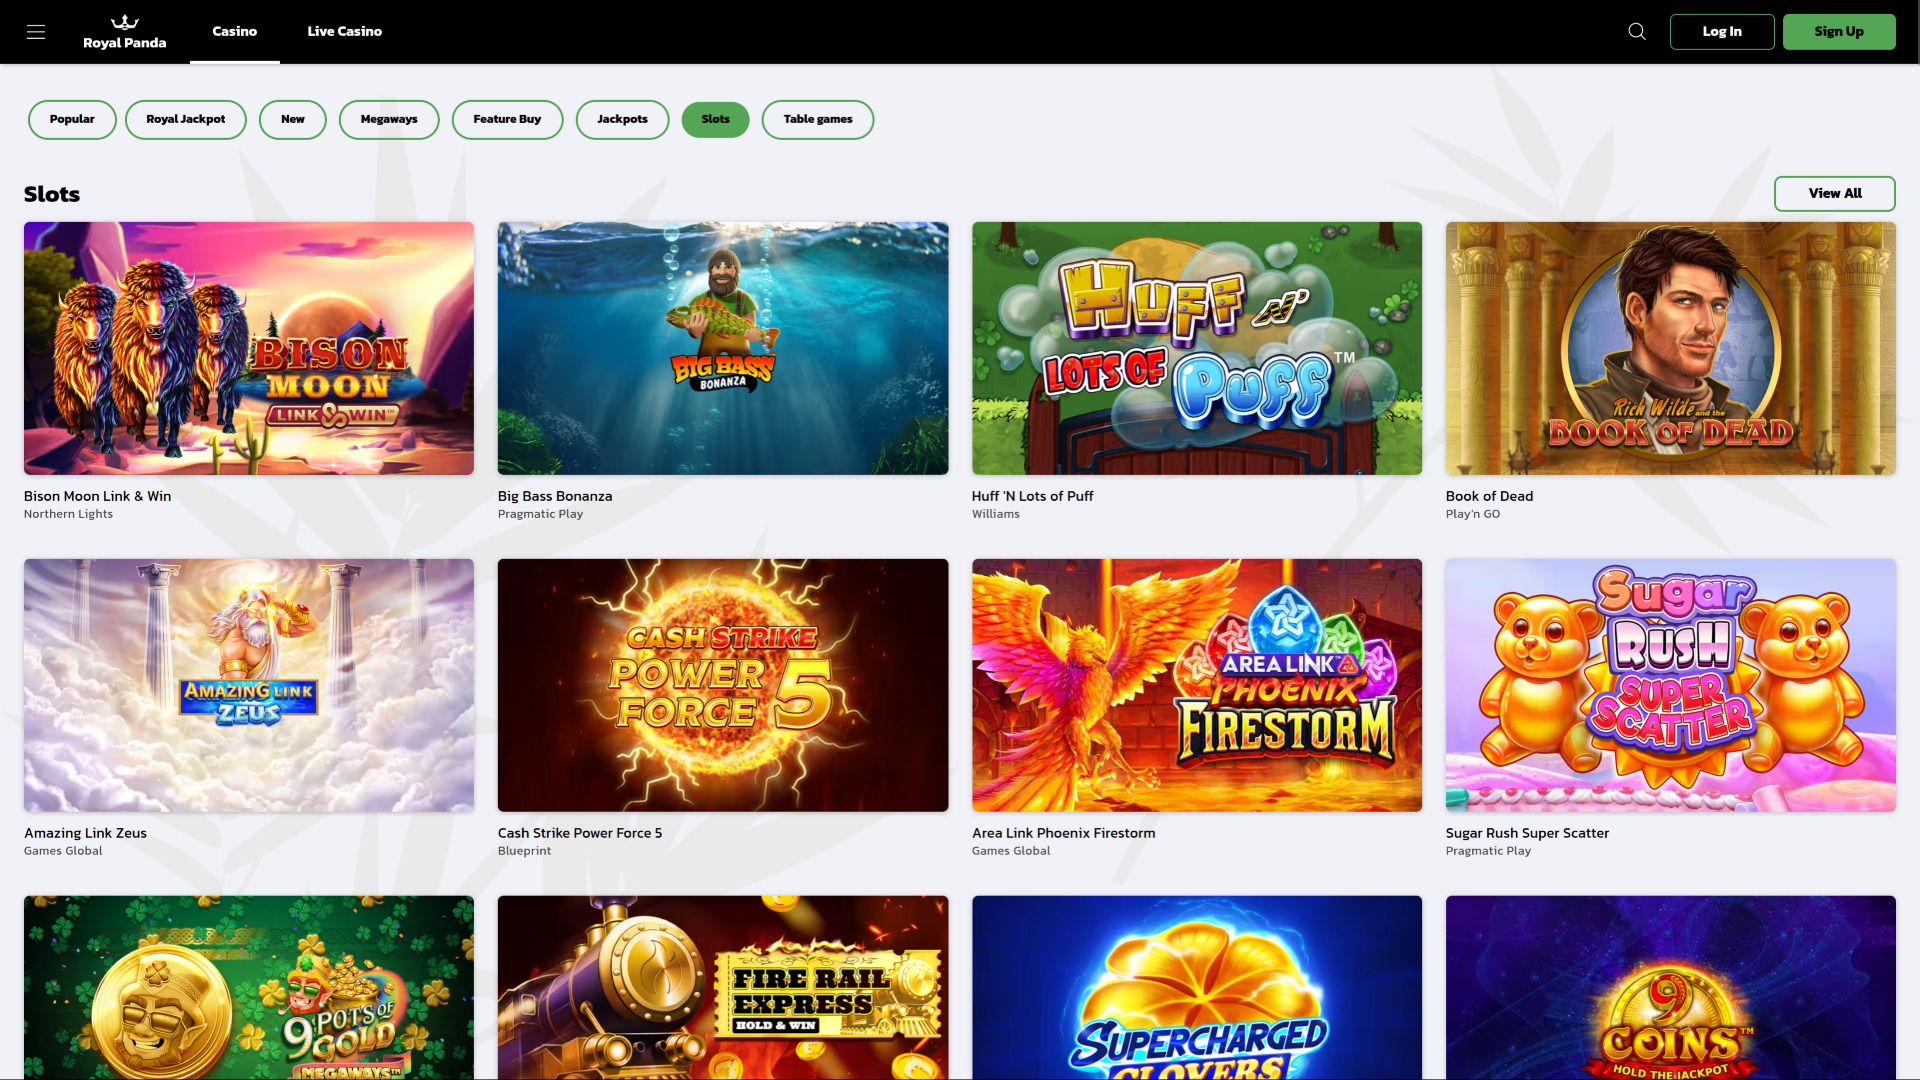
Task: Click the Log In button
Action: click(1722, 31)
